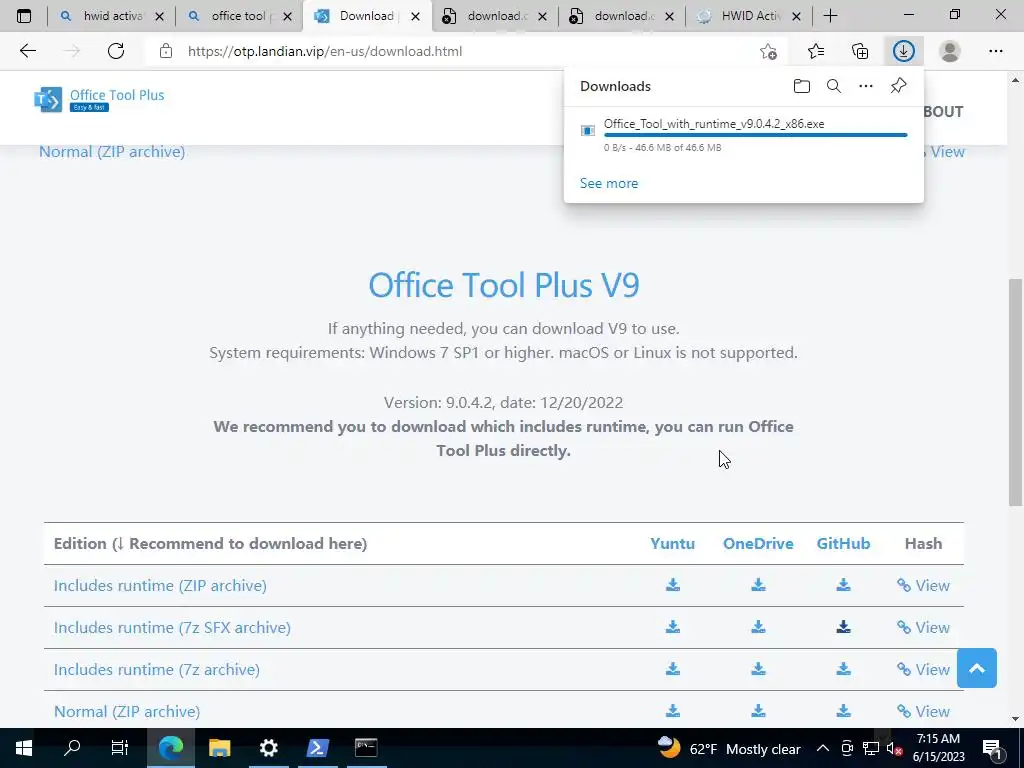The width and height of the screenshot is (1024, 768).
Task: Open tab actions menu icon
Action: pyautogui.click(x=24, y=16)
